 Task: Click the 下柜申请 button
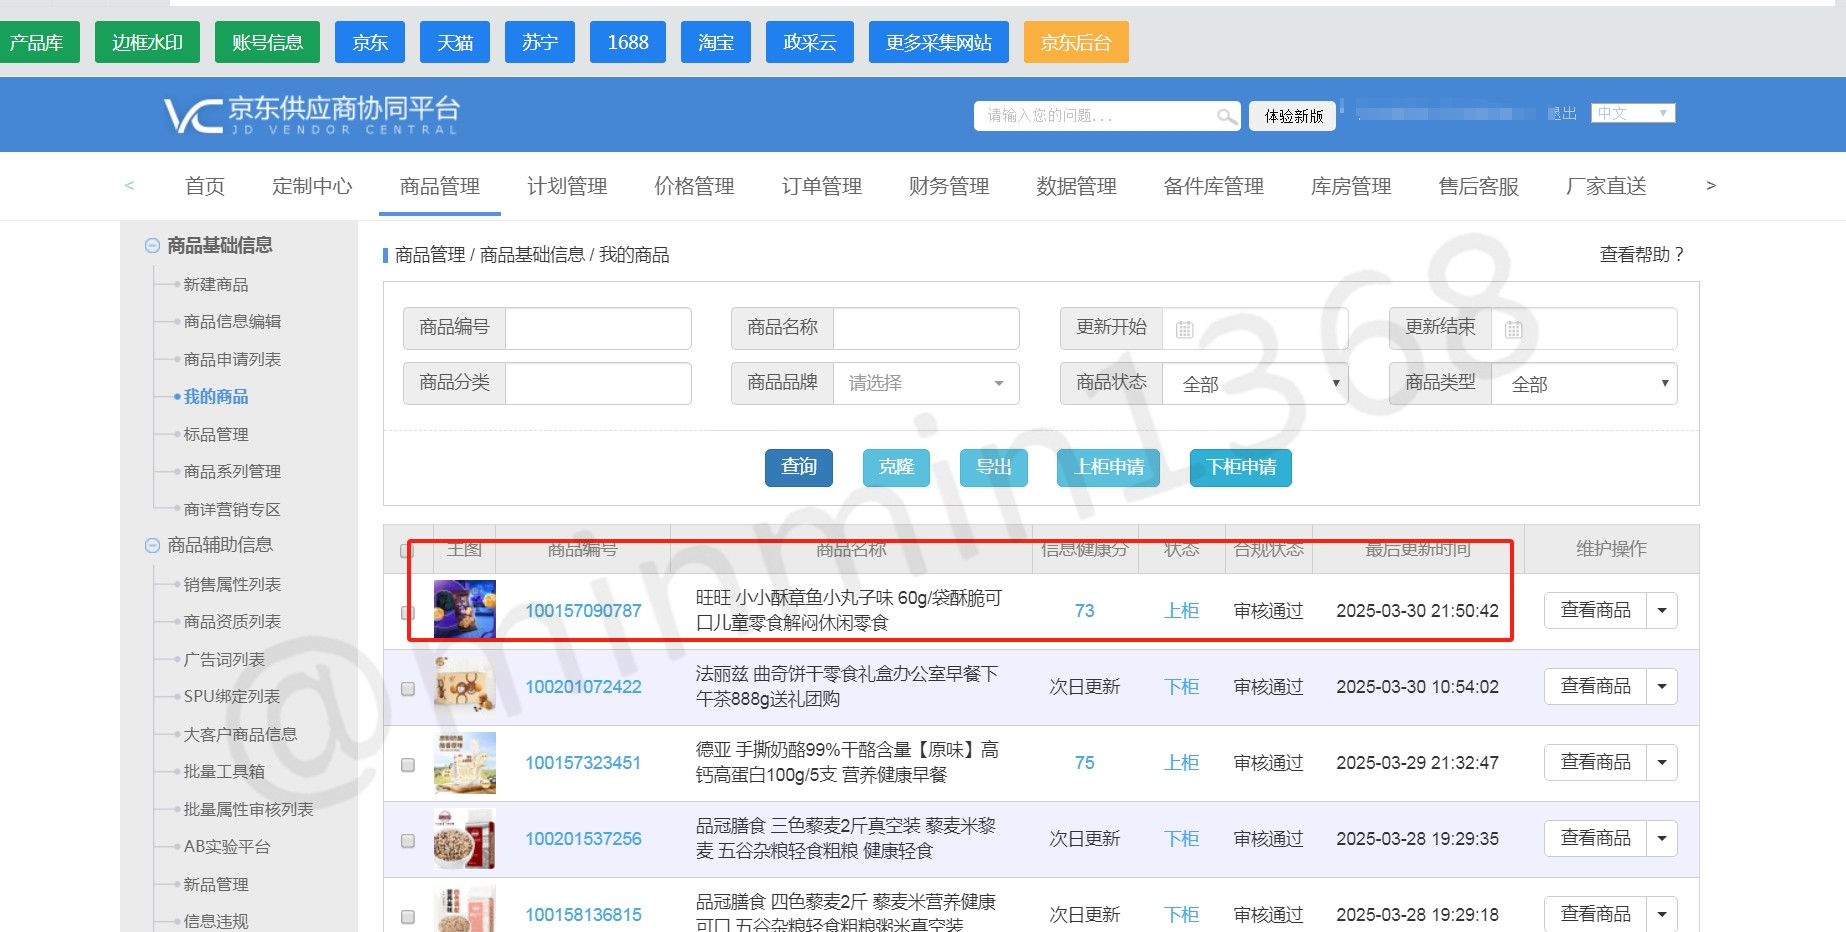[x=1240, y=467]
